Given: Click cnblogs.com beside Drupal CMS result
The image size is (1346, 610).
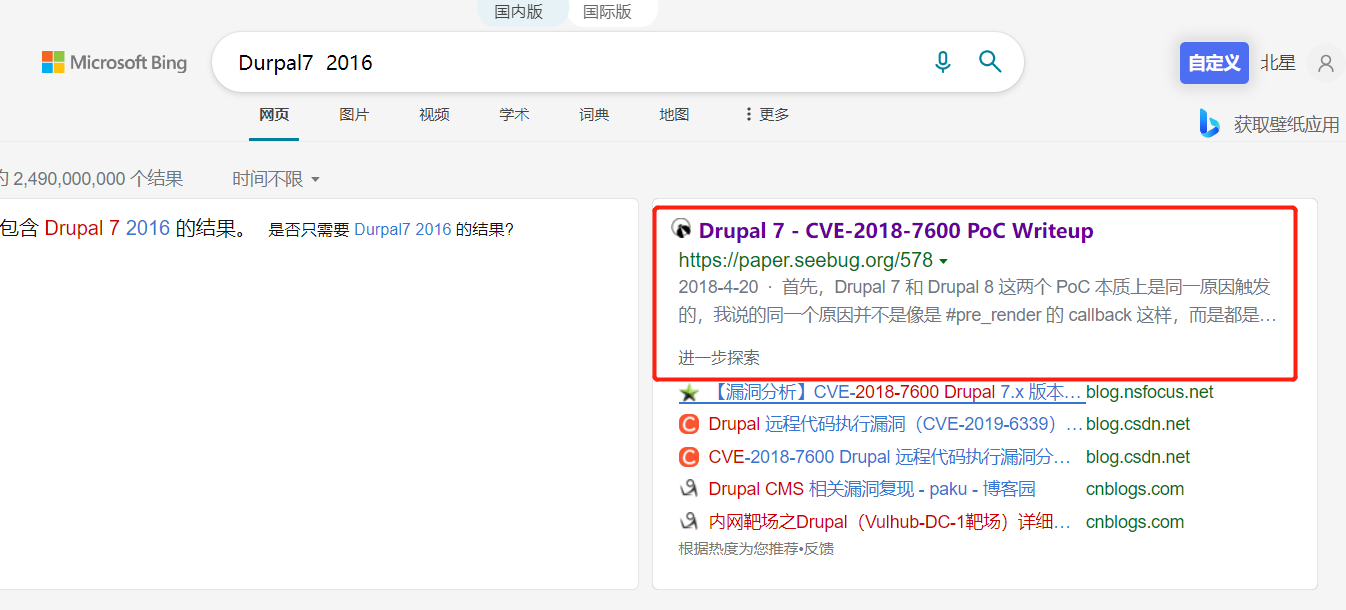Looking at the screenshot, I should pos(1135,489).
